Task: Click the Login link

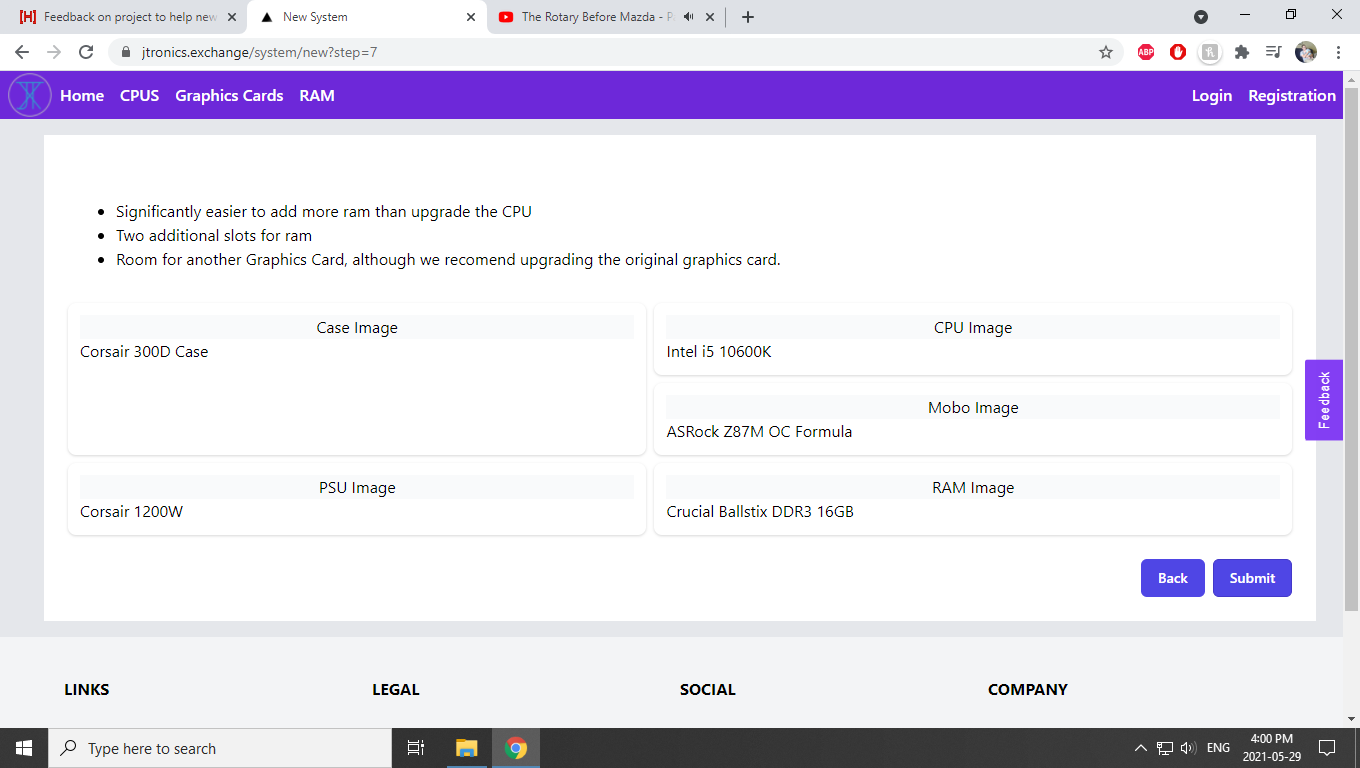Action: click(x=1212, y=95)
